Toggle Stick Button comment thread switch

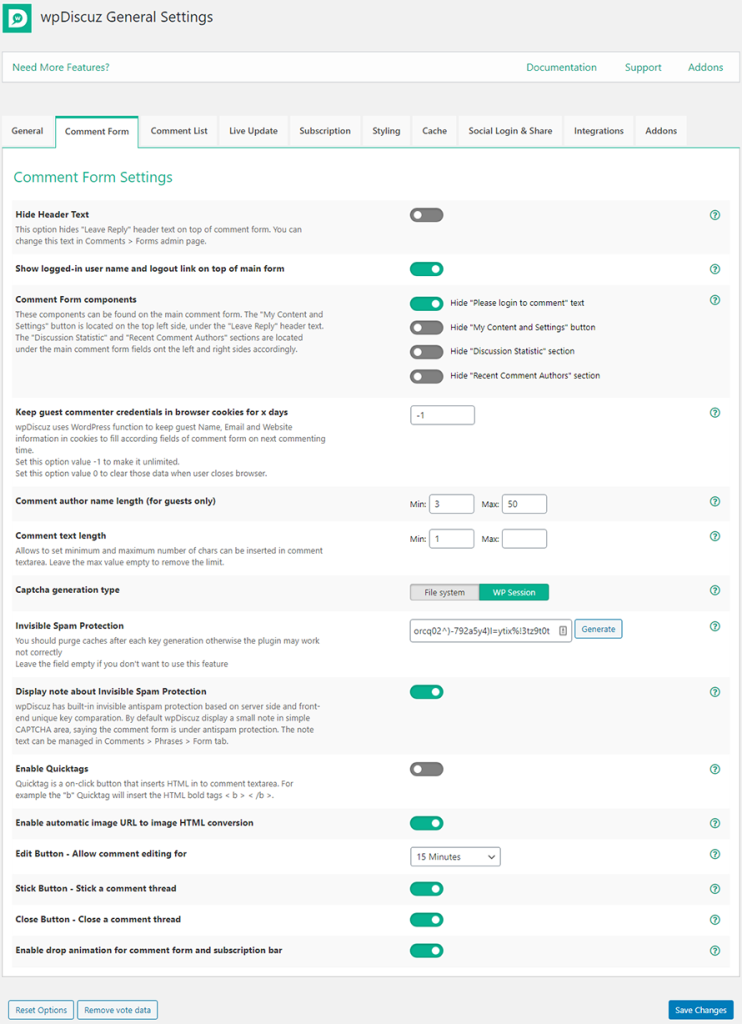pos(427,889)
